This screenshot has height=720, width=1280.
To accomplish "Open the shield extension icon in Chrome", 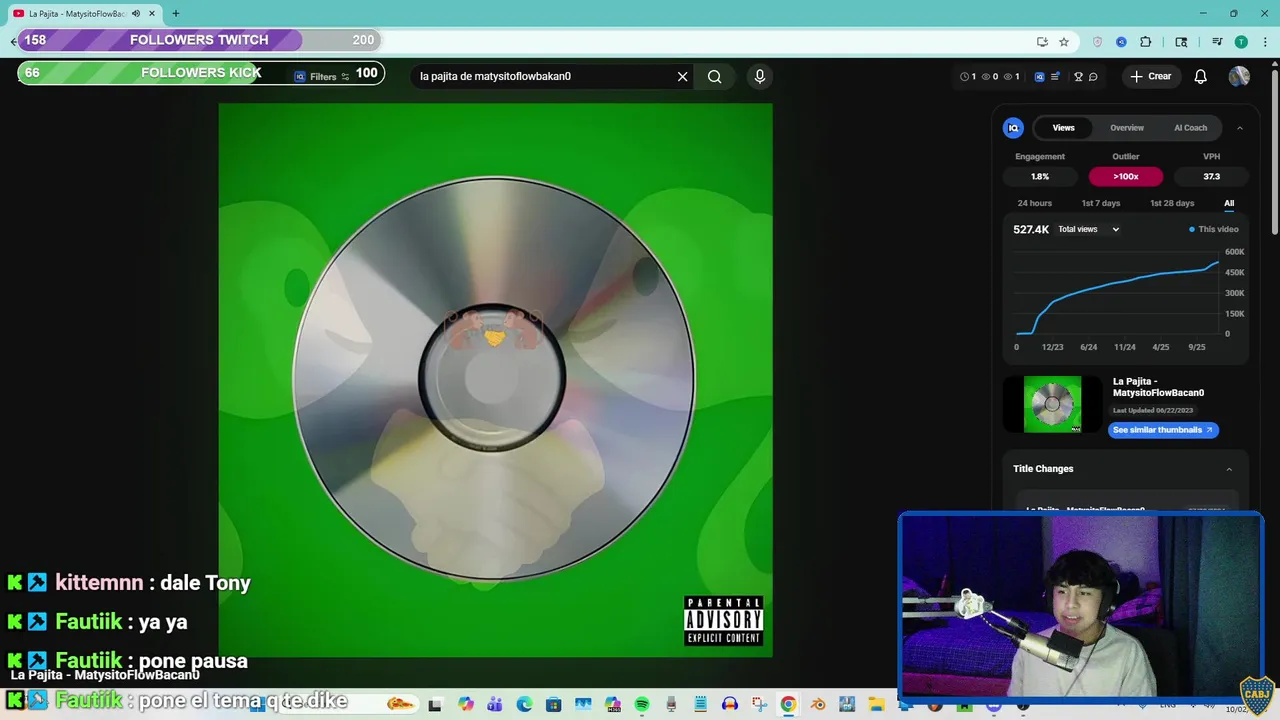I will click(1097, 42).
